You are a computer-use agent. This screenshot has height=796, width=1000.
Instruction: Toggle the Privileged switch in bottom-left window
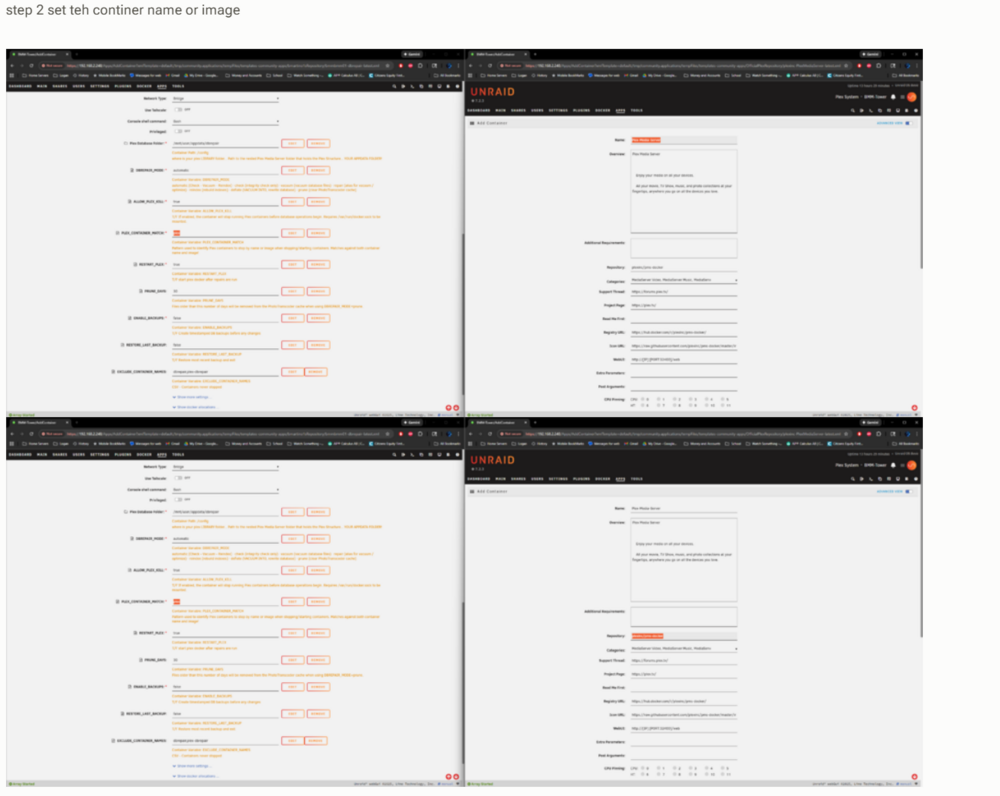(179, 499)
